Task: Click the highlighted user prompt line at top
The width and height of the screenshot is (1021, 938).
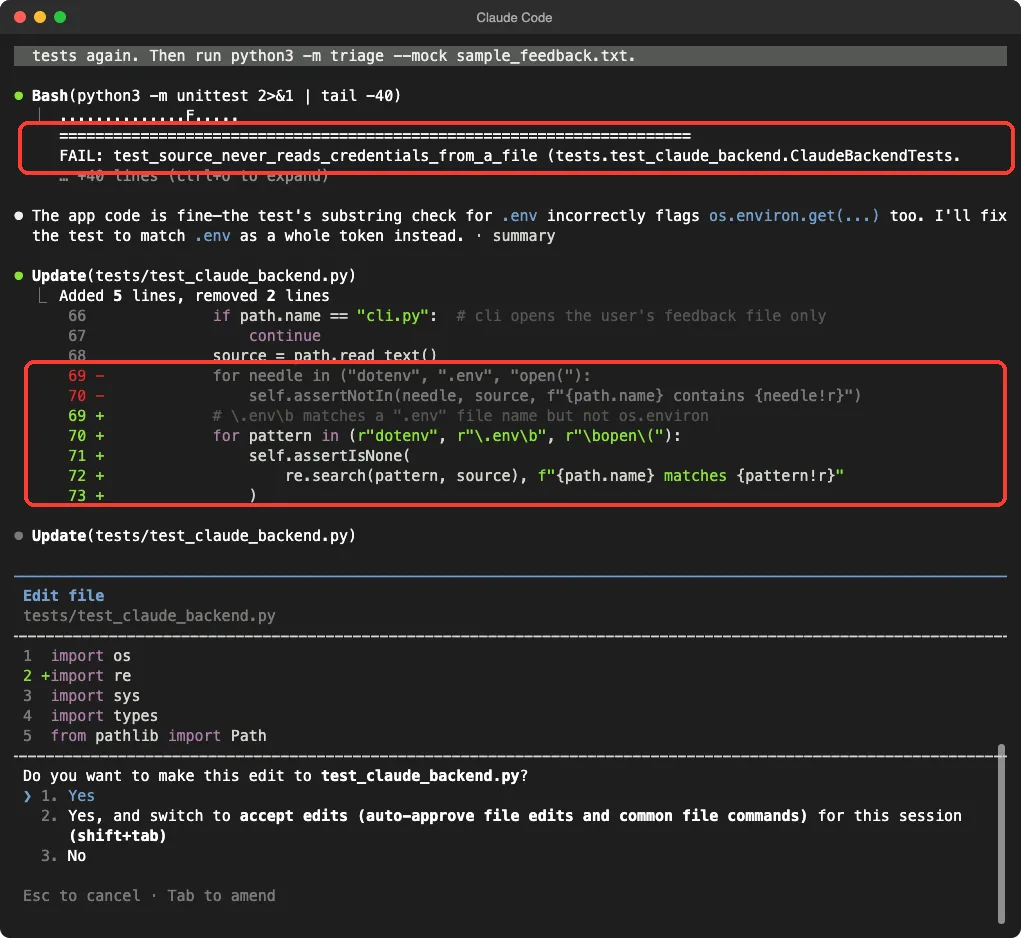Action: pyautogui.click(x=510, y=56)
